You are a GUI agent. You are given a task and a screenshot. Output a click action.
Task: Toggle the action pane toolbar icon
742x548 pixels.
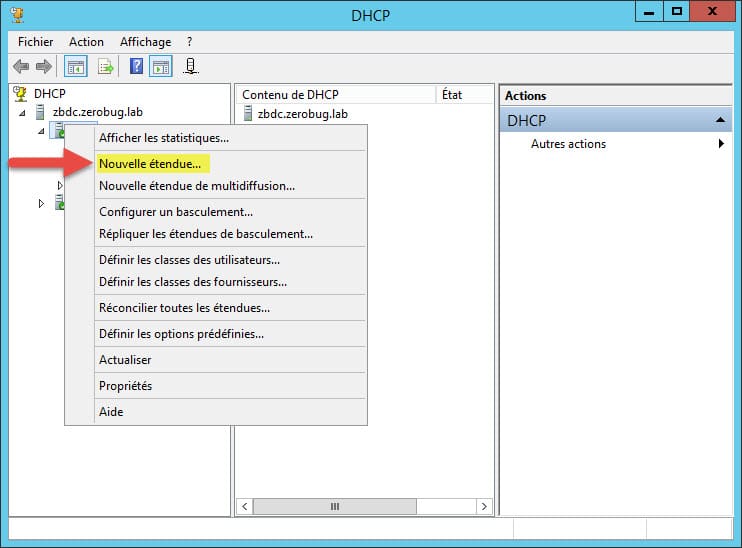click(x=160, y=67)
